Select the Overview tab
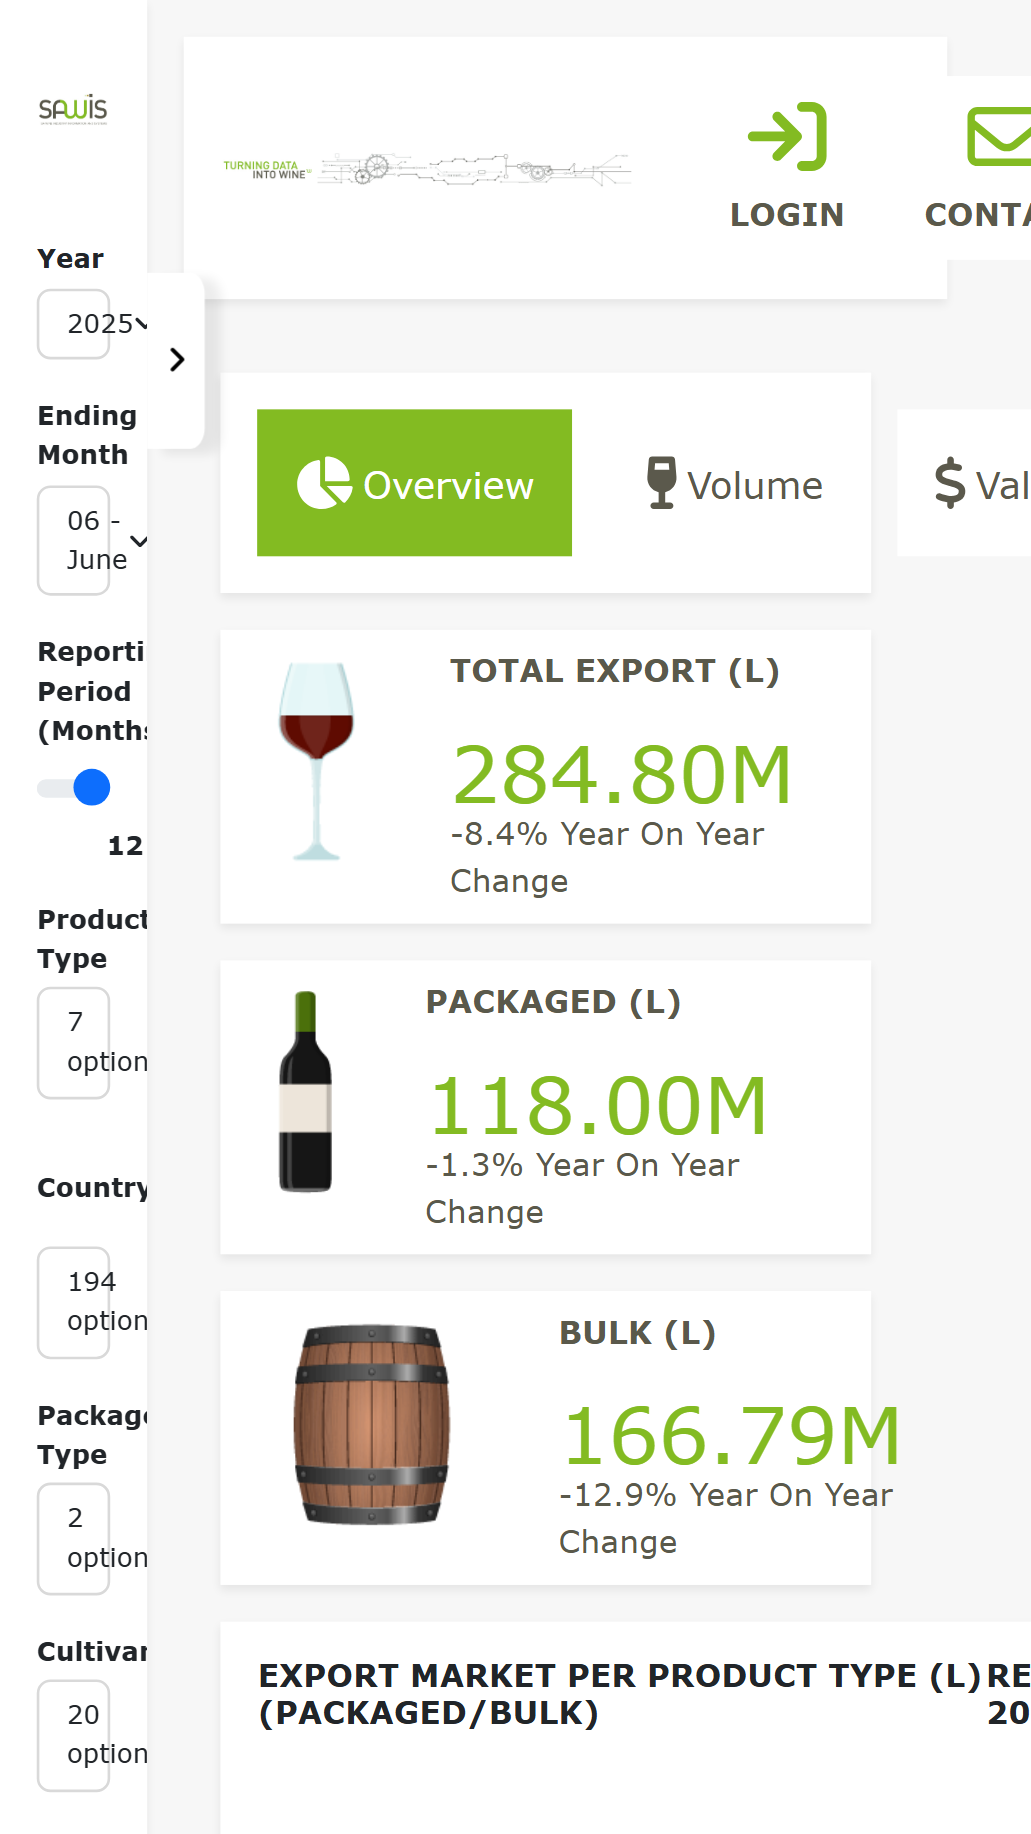Viewport: 1031px width, 1834px height. pyautogui.click(x=414, y=483)
